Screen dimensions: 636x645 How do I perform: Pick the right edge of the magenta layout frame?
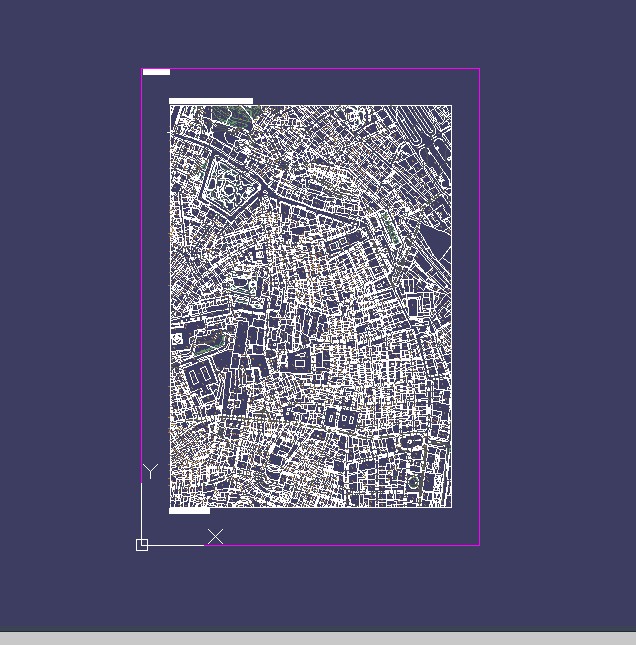tap(479, 300)
